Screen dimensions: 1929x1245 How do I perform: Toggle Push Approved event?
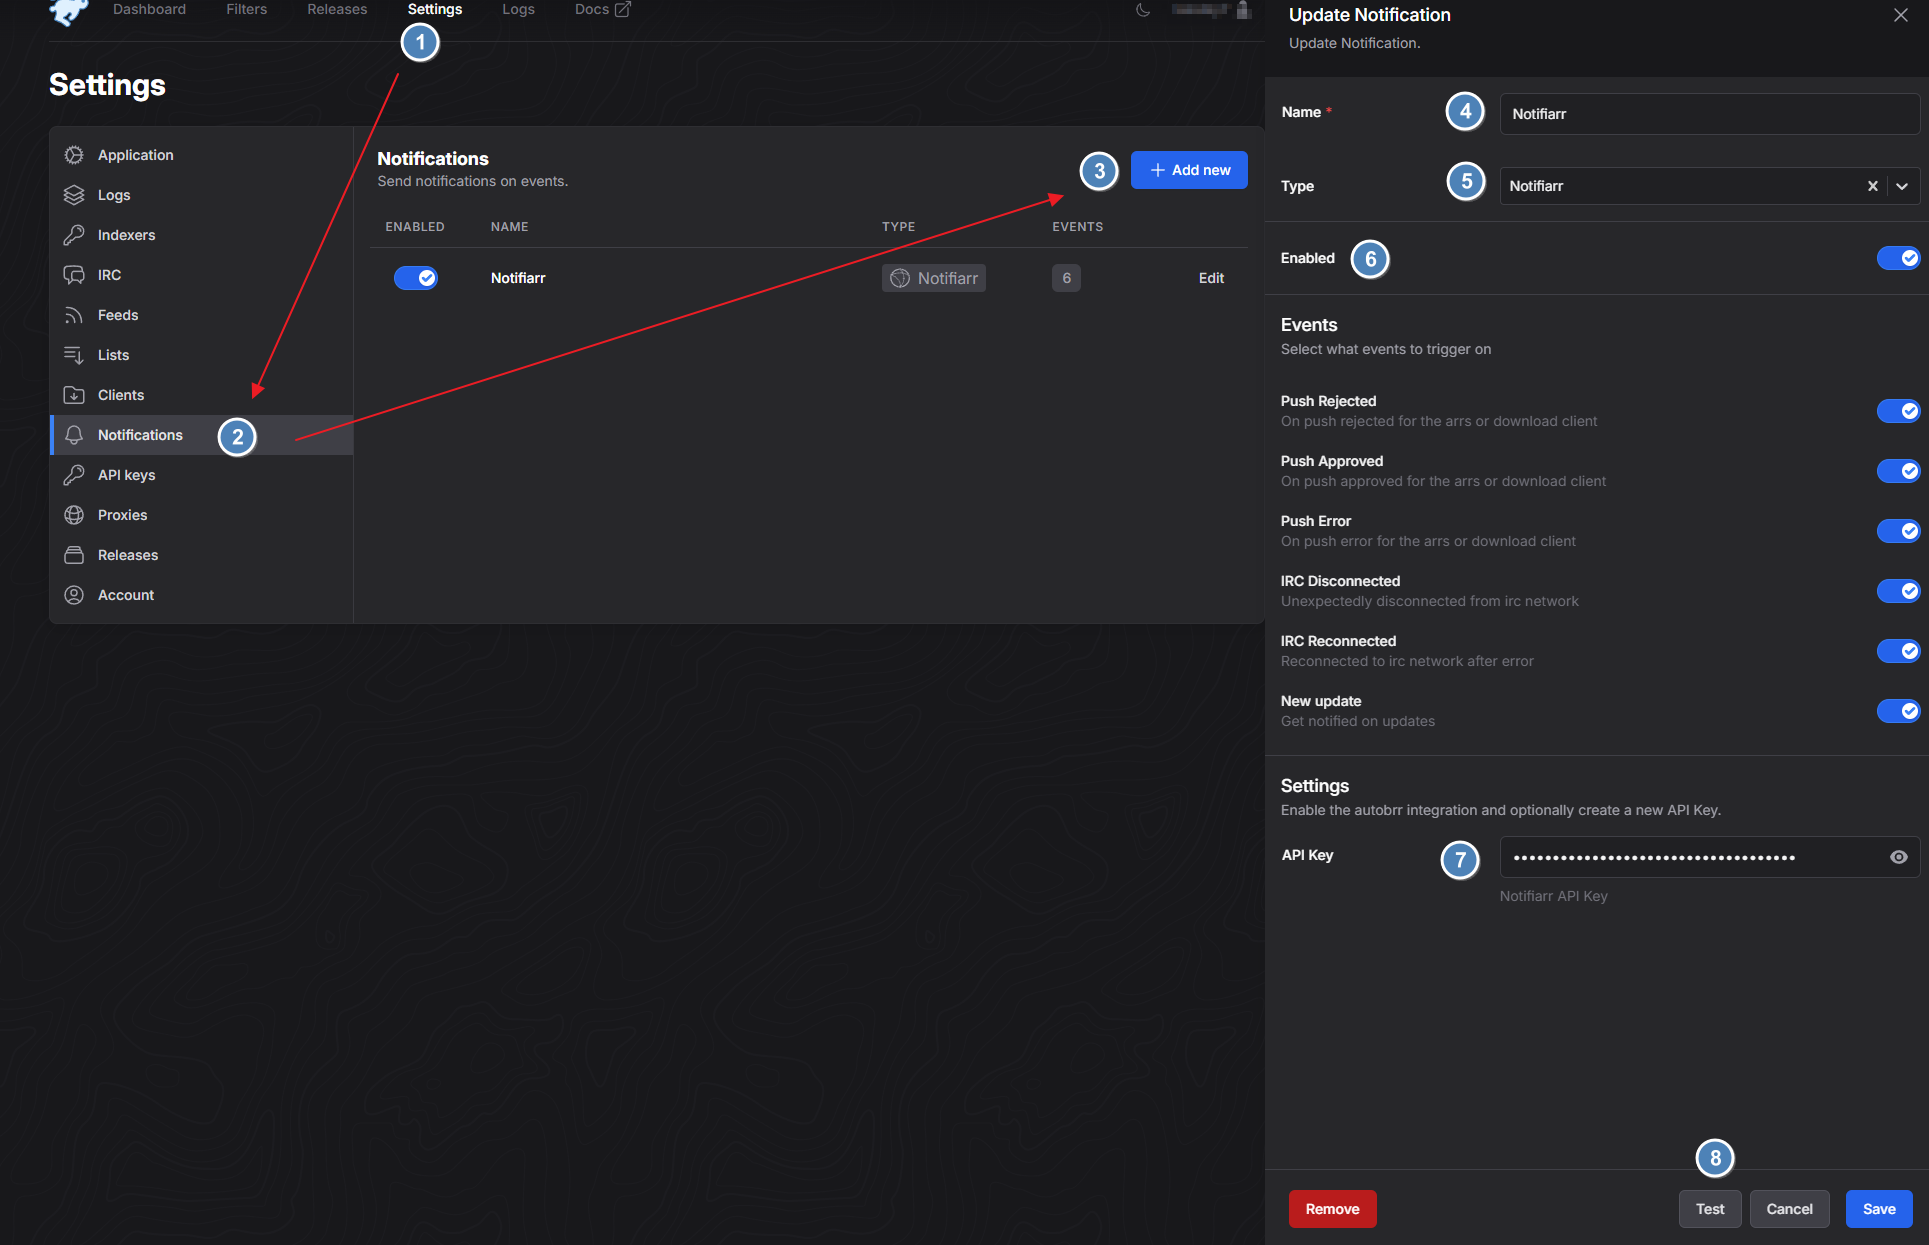(1898, 471)
